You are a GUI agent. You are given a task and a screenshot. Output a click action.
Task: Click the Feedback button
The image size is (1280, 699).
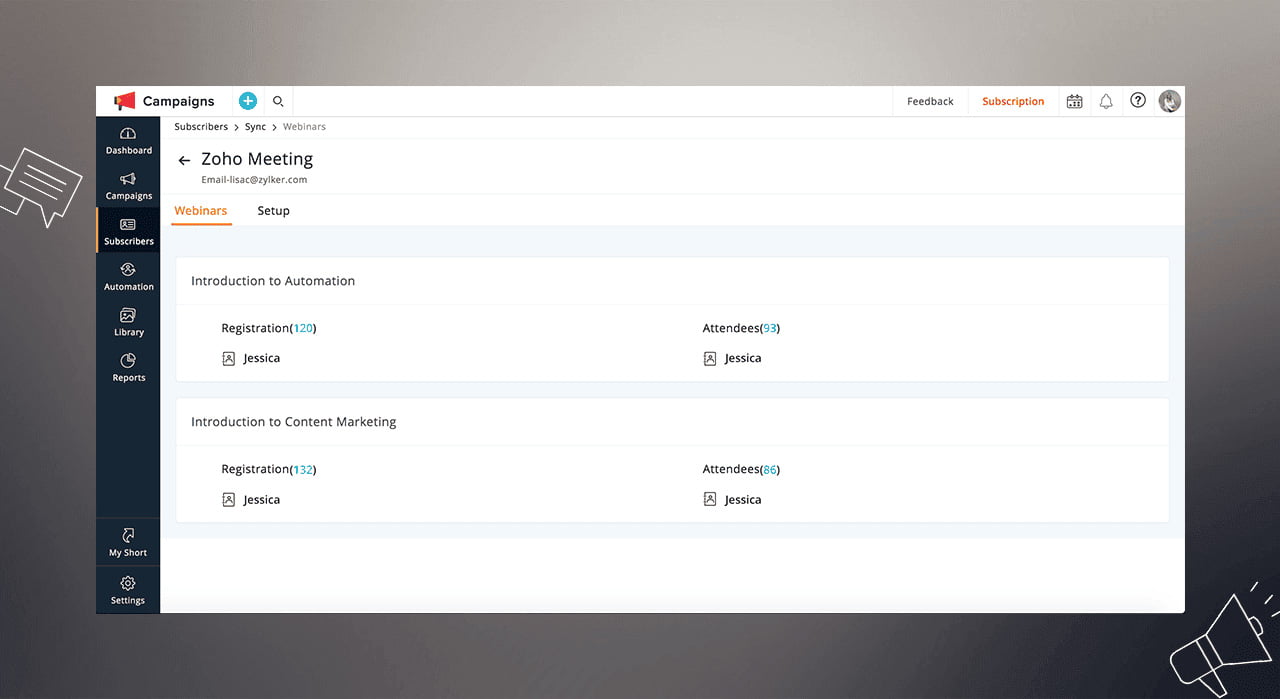pos(930,101)
